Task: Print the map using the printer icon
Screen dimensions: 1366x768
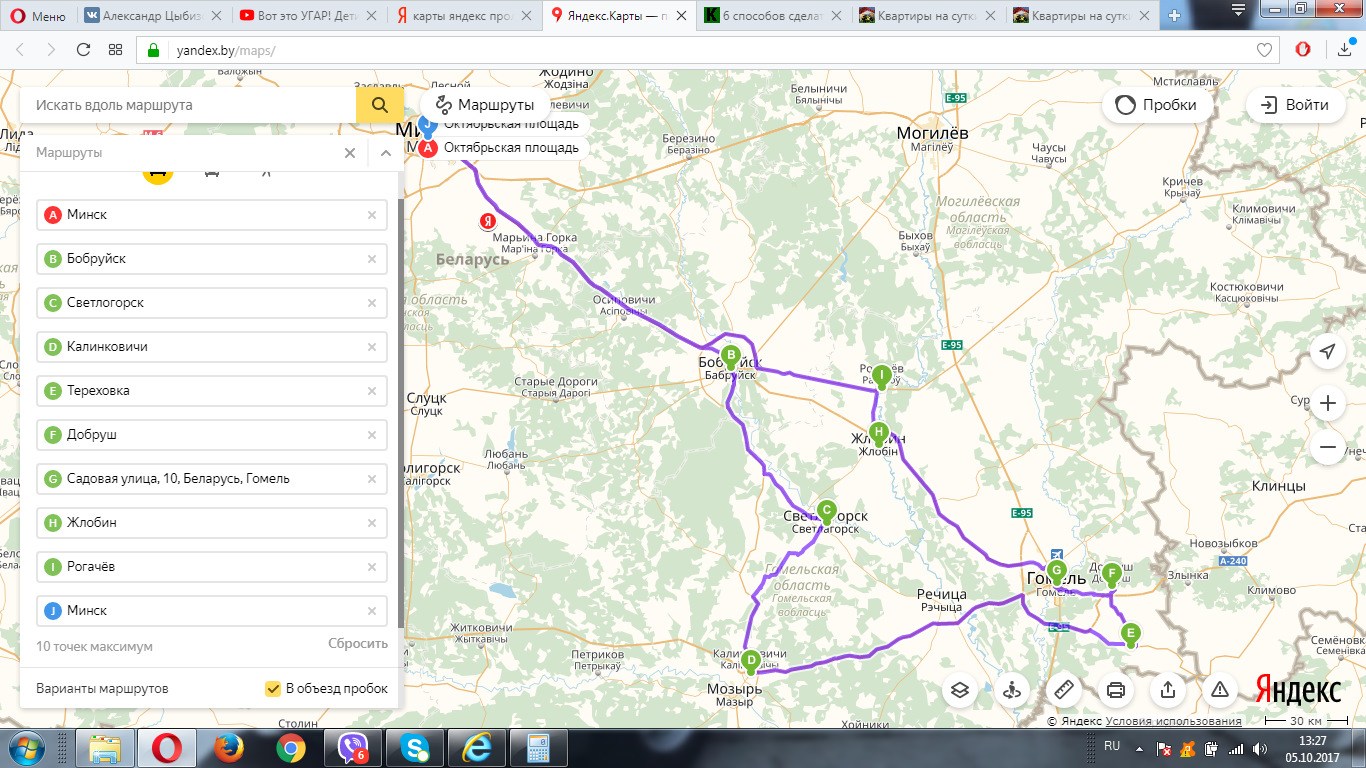Action: point(1116,689)
